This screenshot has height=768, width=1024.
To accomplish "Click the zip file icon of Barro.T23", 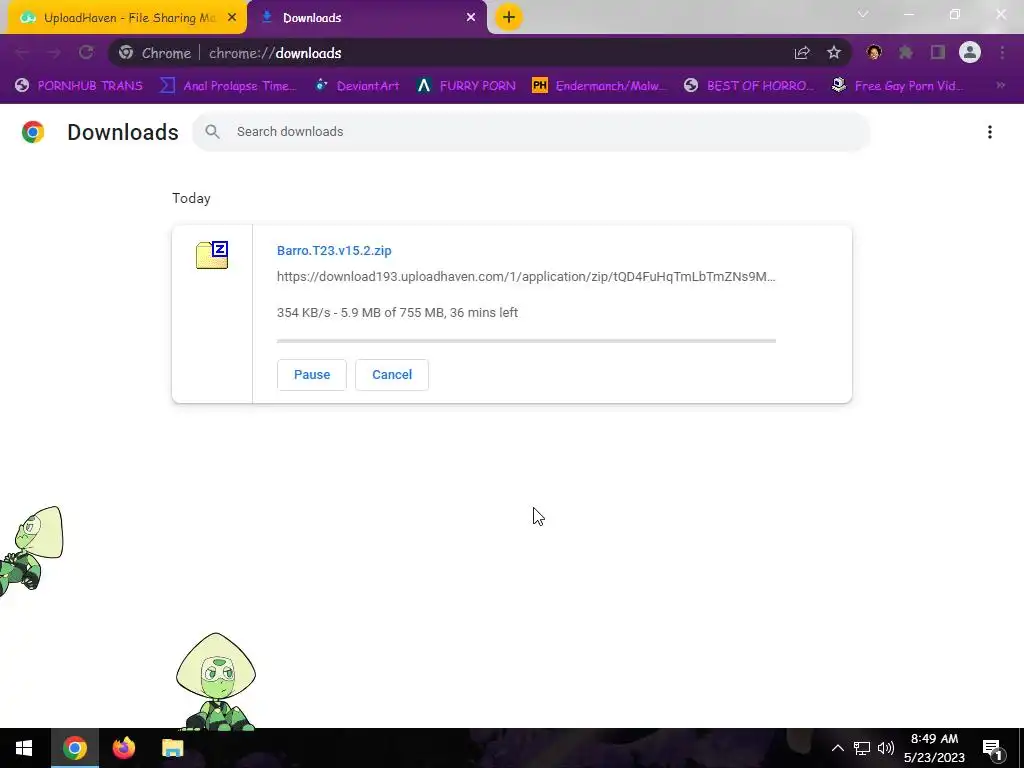I will click(x=212, y=255).
